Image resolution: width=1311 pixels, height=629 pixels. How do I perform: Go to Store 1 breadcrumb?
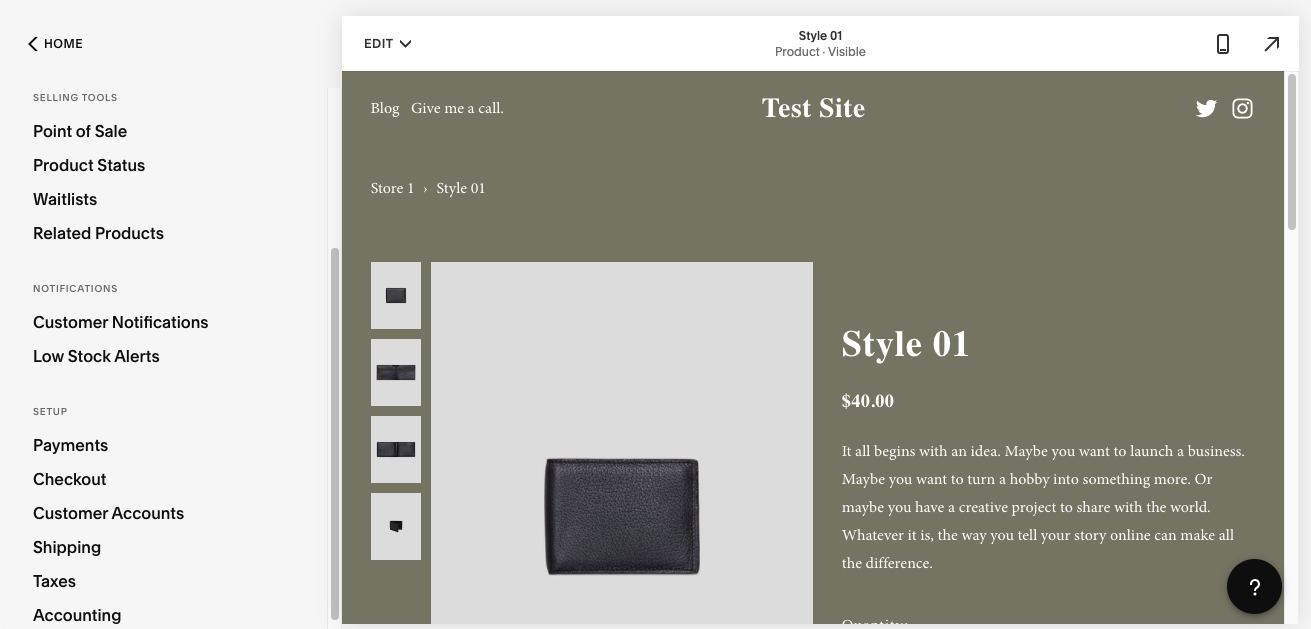(392, 188)
